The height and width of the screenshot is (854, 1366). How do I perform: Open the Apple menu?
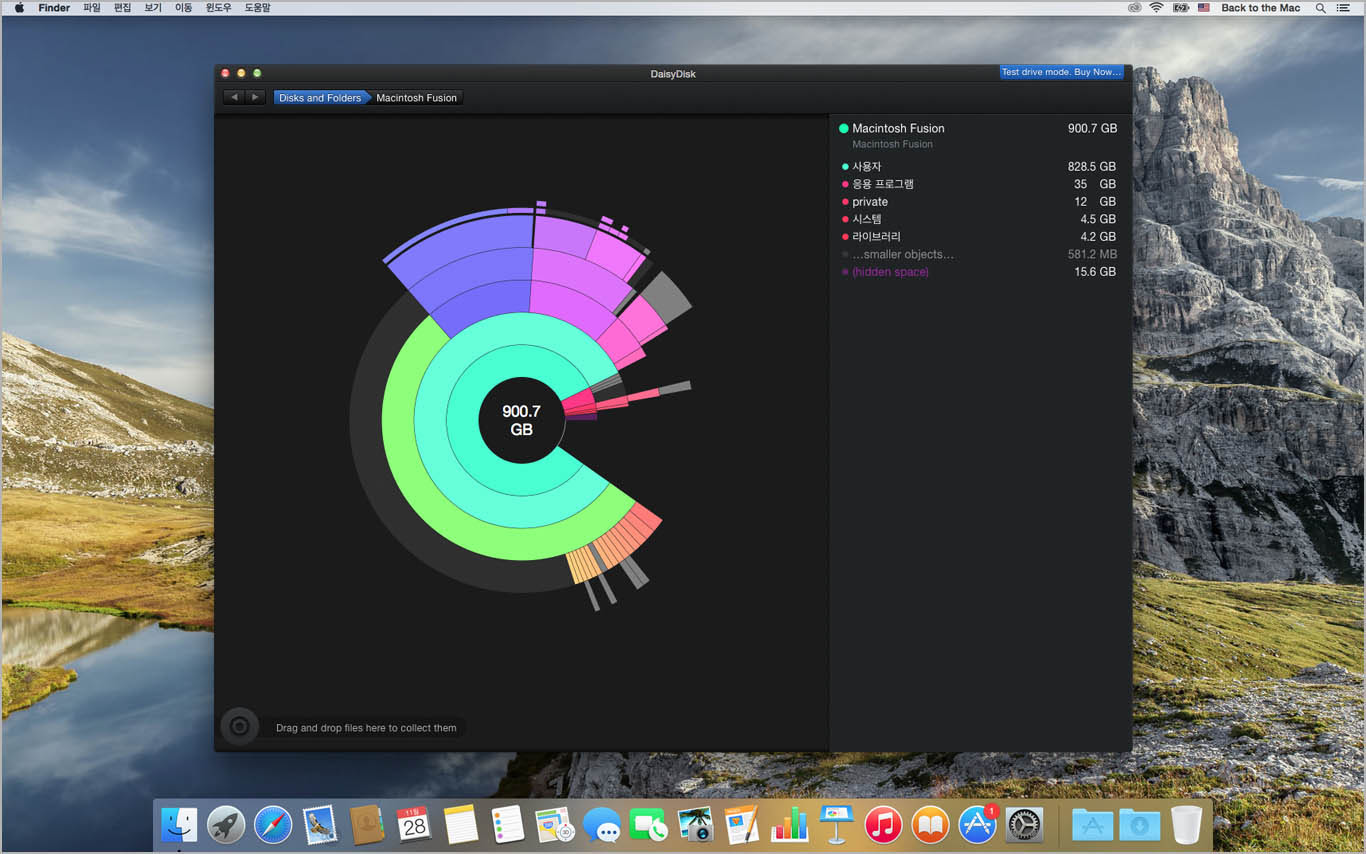(19, 8)
